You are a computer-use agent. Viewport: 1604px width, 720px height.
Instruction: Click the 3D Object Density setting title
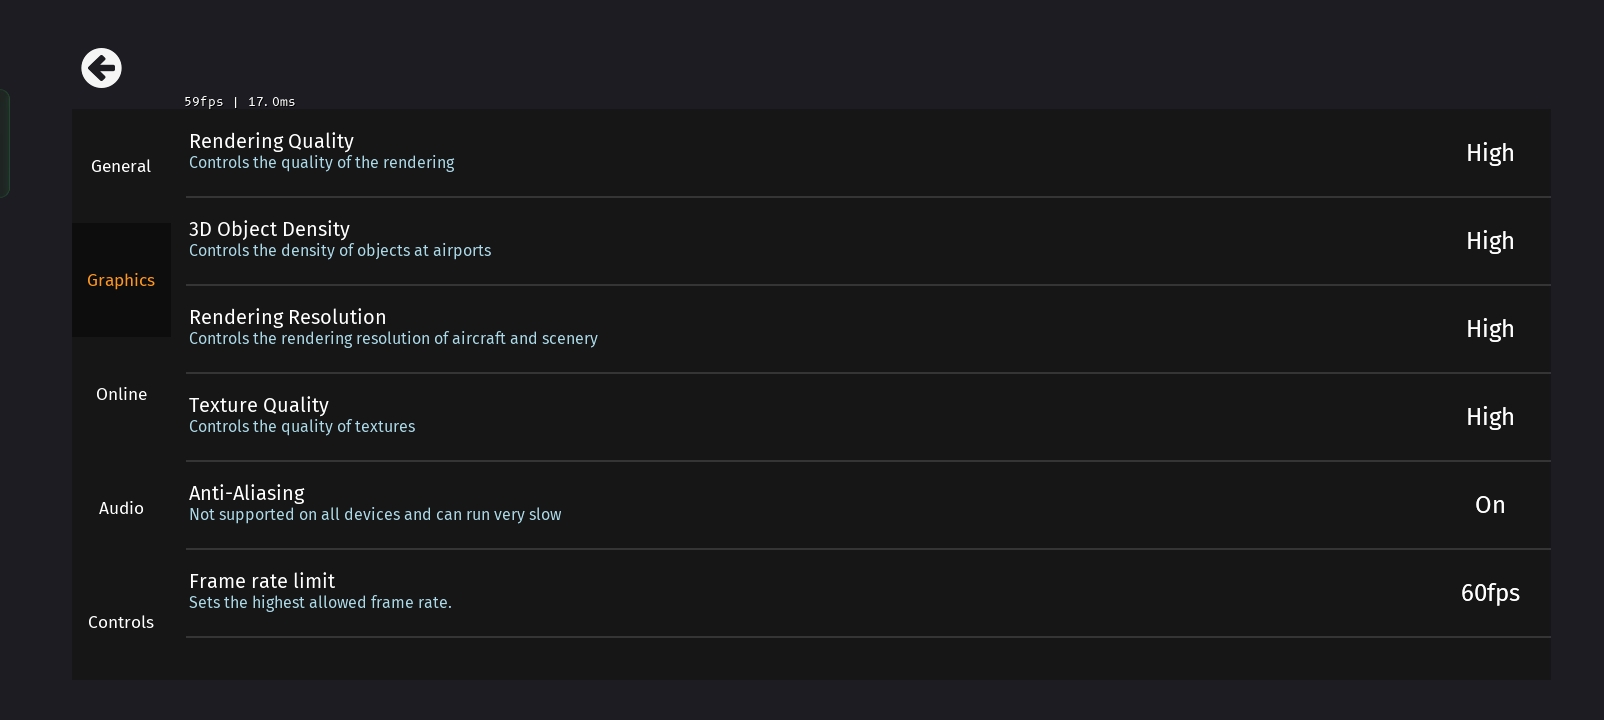click(x=269, y=229)
